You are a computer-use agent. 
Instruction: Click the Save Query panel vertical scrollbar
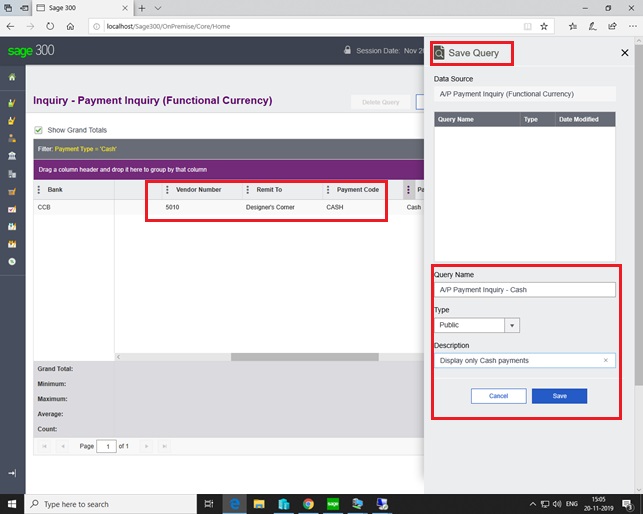pyautogui.click(x=638, y=215)
